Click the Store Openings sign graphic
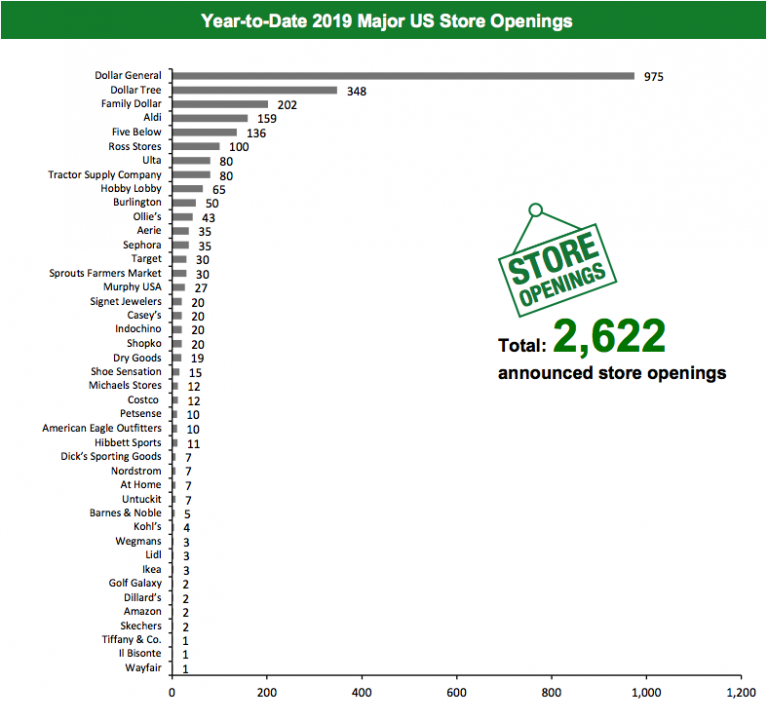Screen dimensions: 768x721 557,260
